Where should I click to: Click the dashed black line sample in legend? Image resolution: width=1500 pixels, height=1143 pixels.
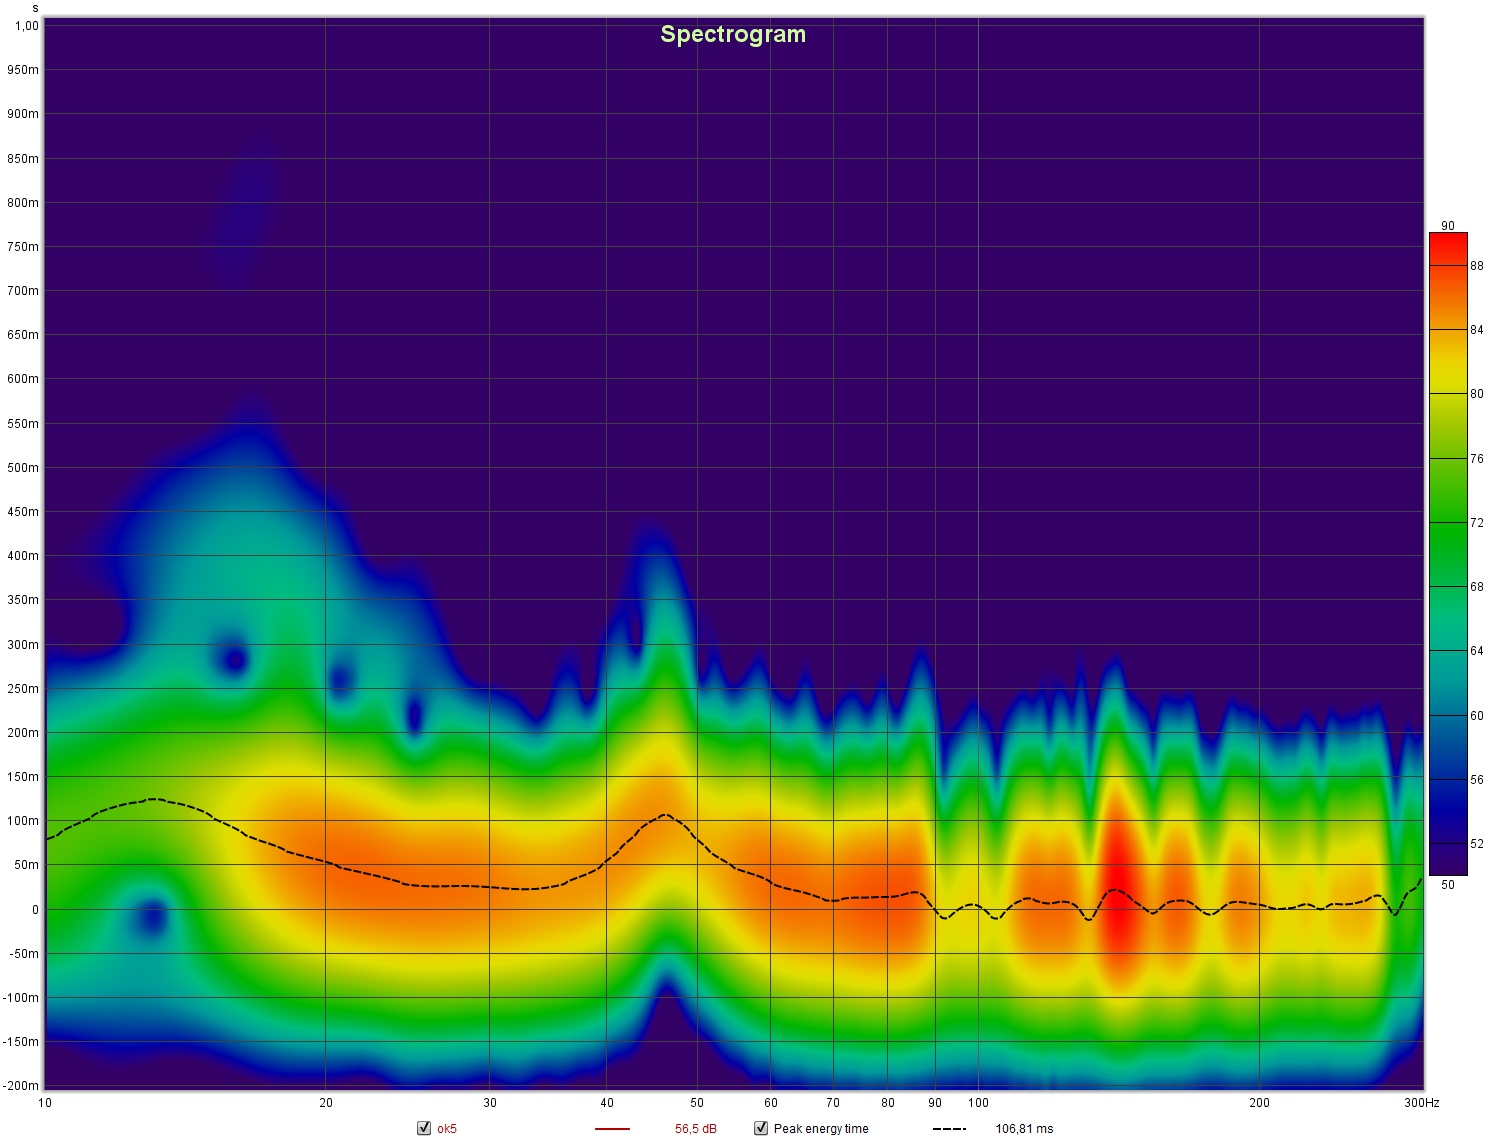pyautogui.click(x=949, y=1129)
